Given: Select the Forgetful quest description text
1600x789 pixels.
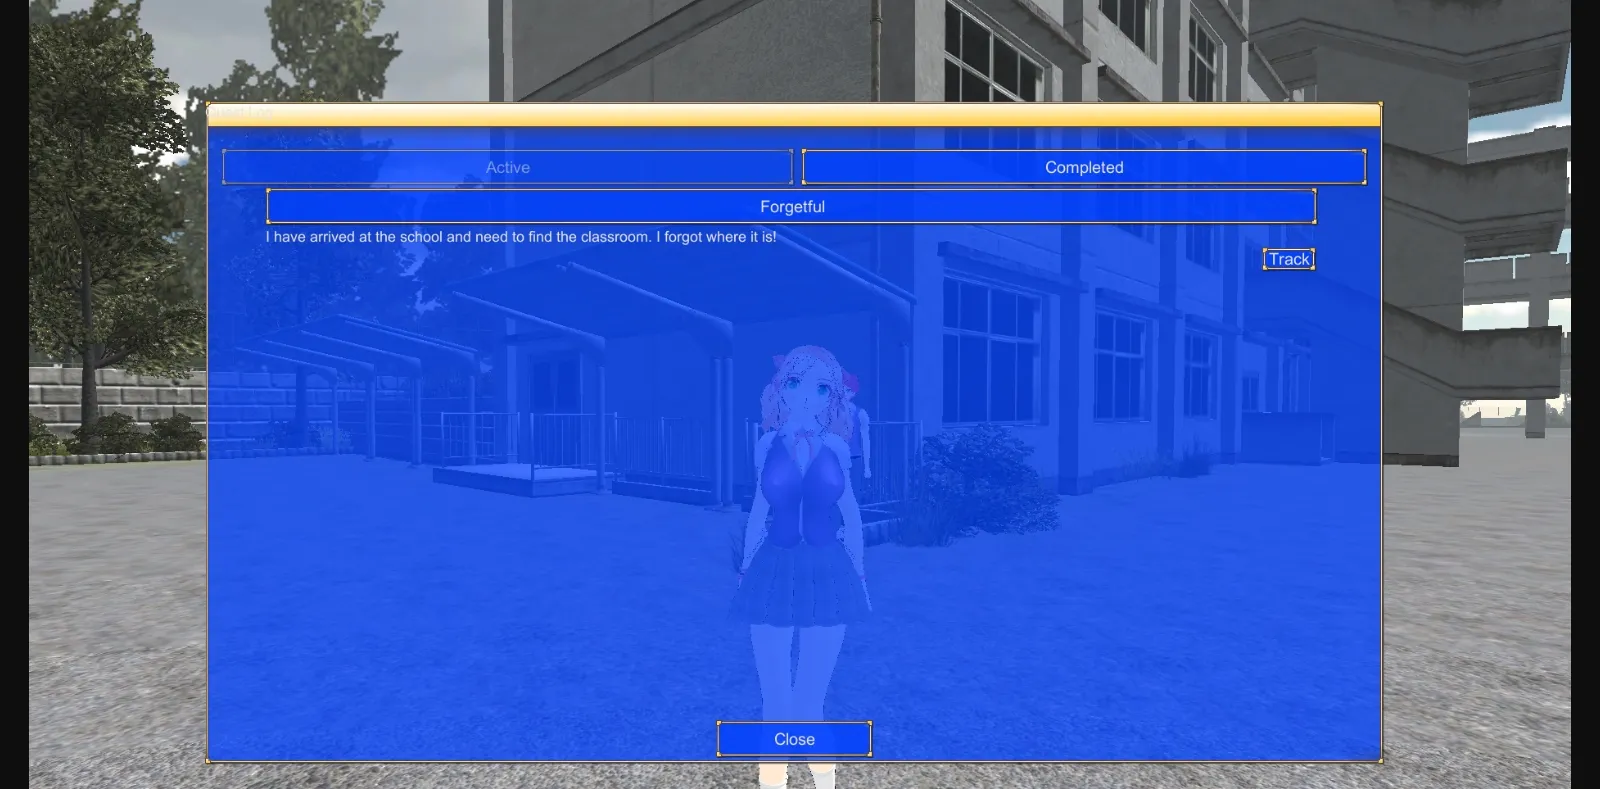Looking at the screenshot, I should tap(520, 237).
